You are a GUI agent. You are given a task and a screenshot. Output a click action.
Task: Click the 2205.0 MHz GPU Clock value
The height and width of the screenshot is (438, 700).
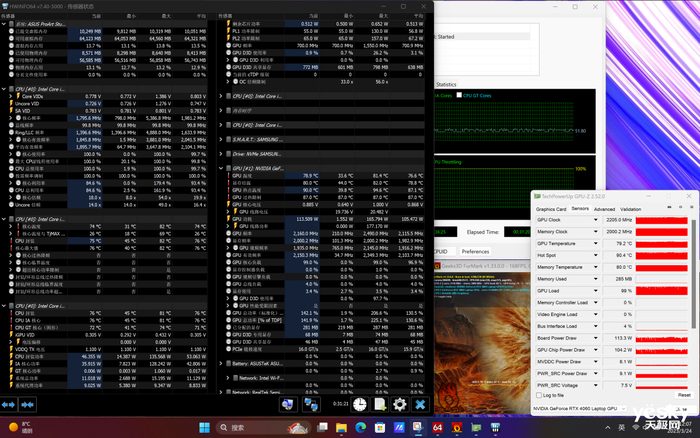(x=618, y=220)
